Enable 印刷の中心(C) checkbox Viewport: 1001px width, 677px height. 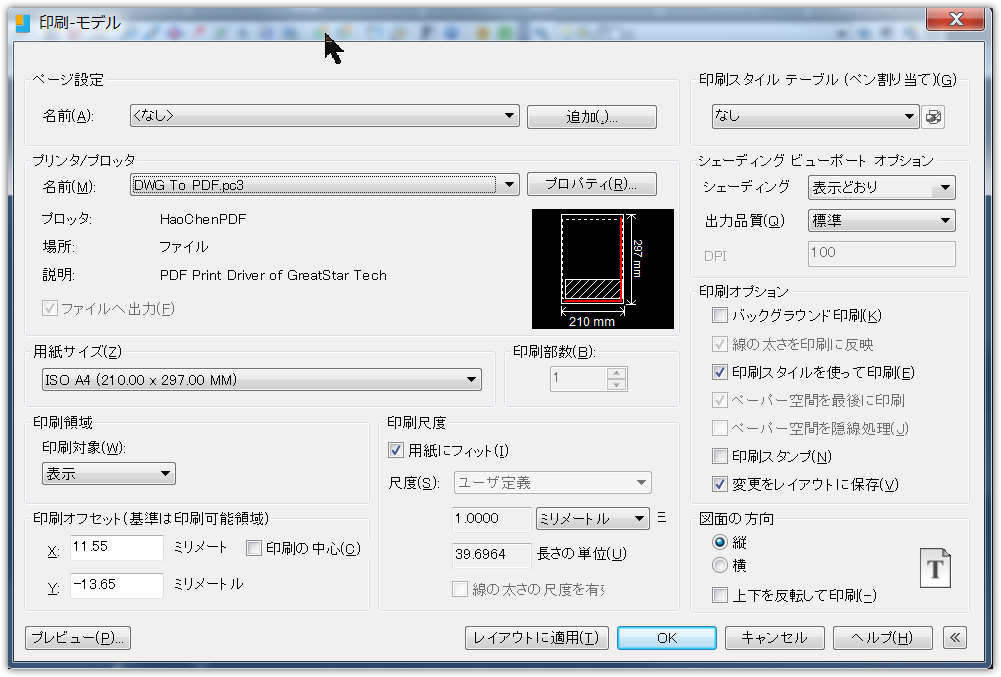pyautogui.click(x=254, y=548)
